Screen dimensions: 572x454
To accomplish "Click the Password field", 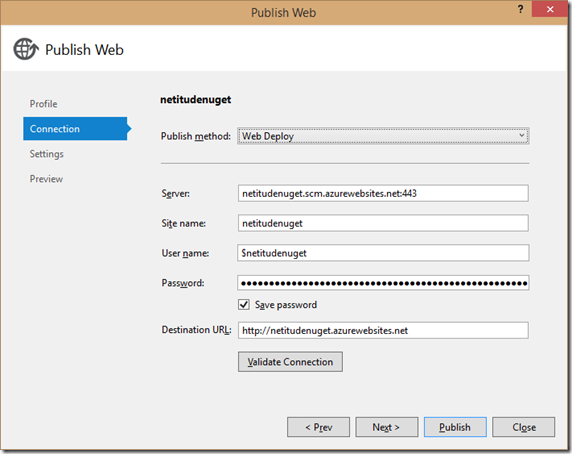I will point(383,283).
